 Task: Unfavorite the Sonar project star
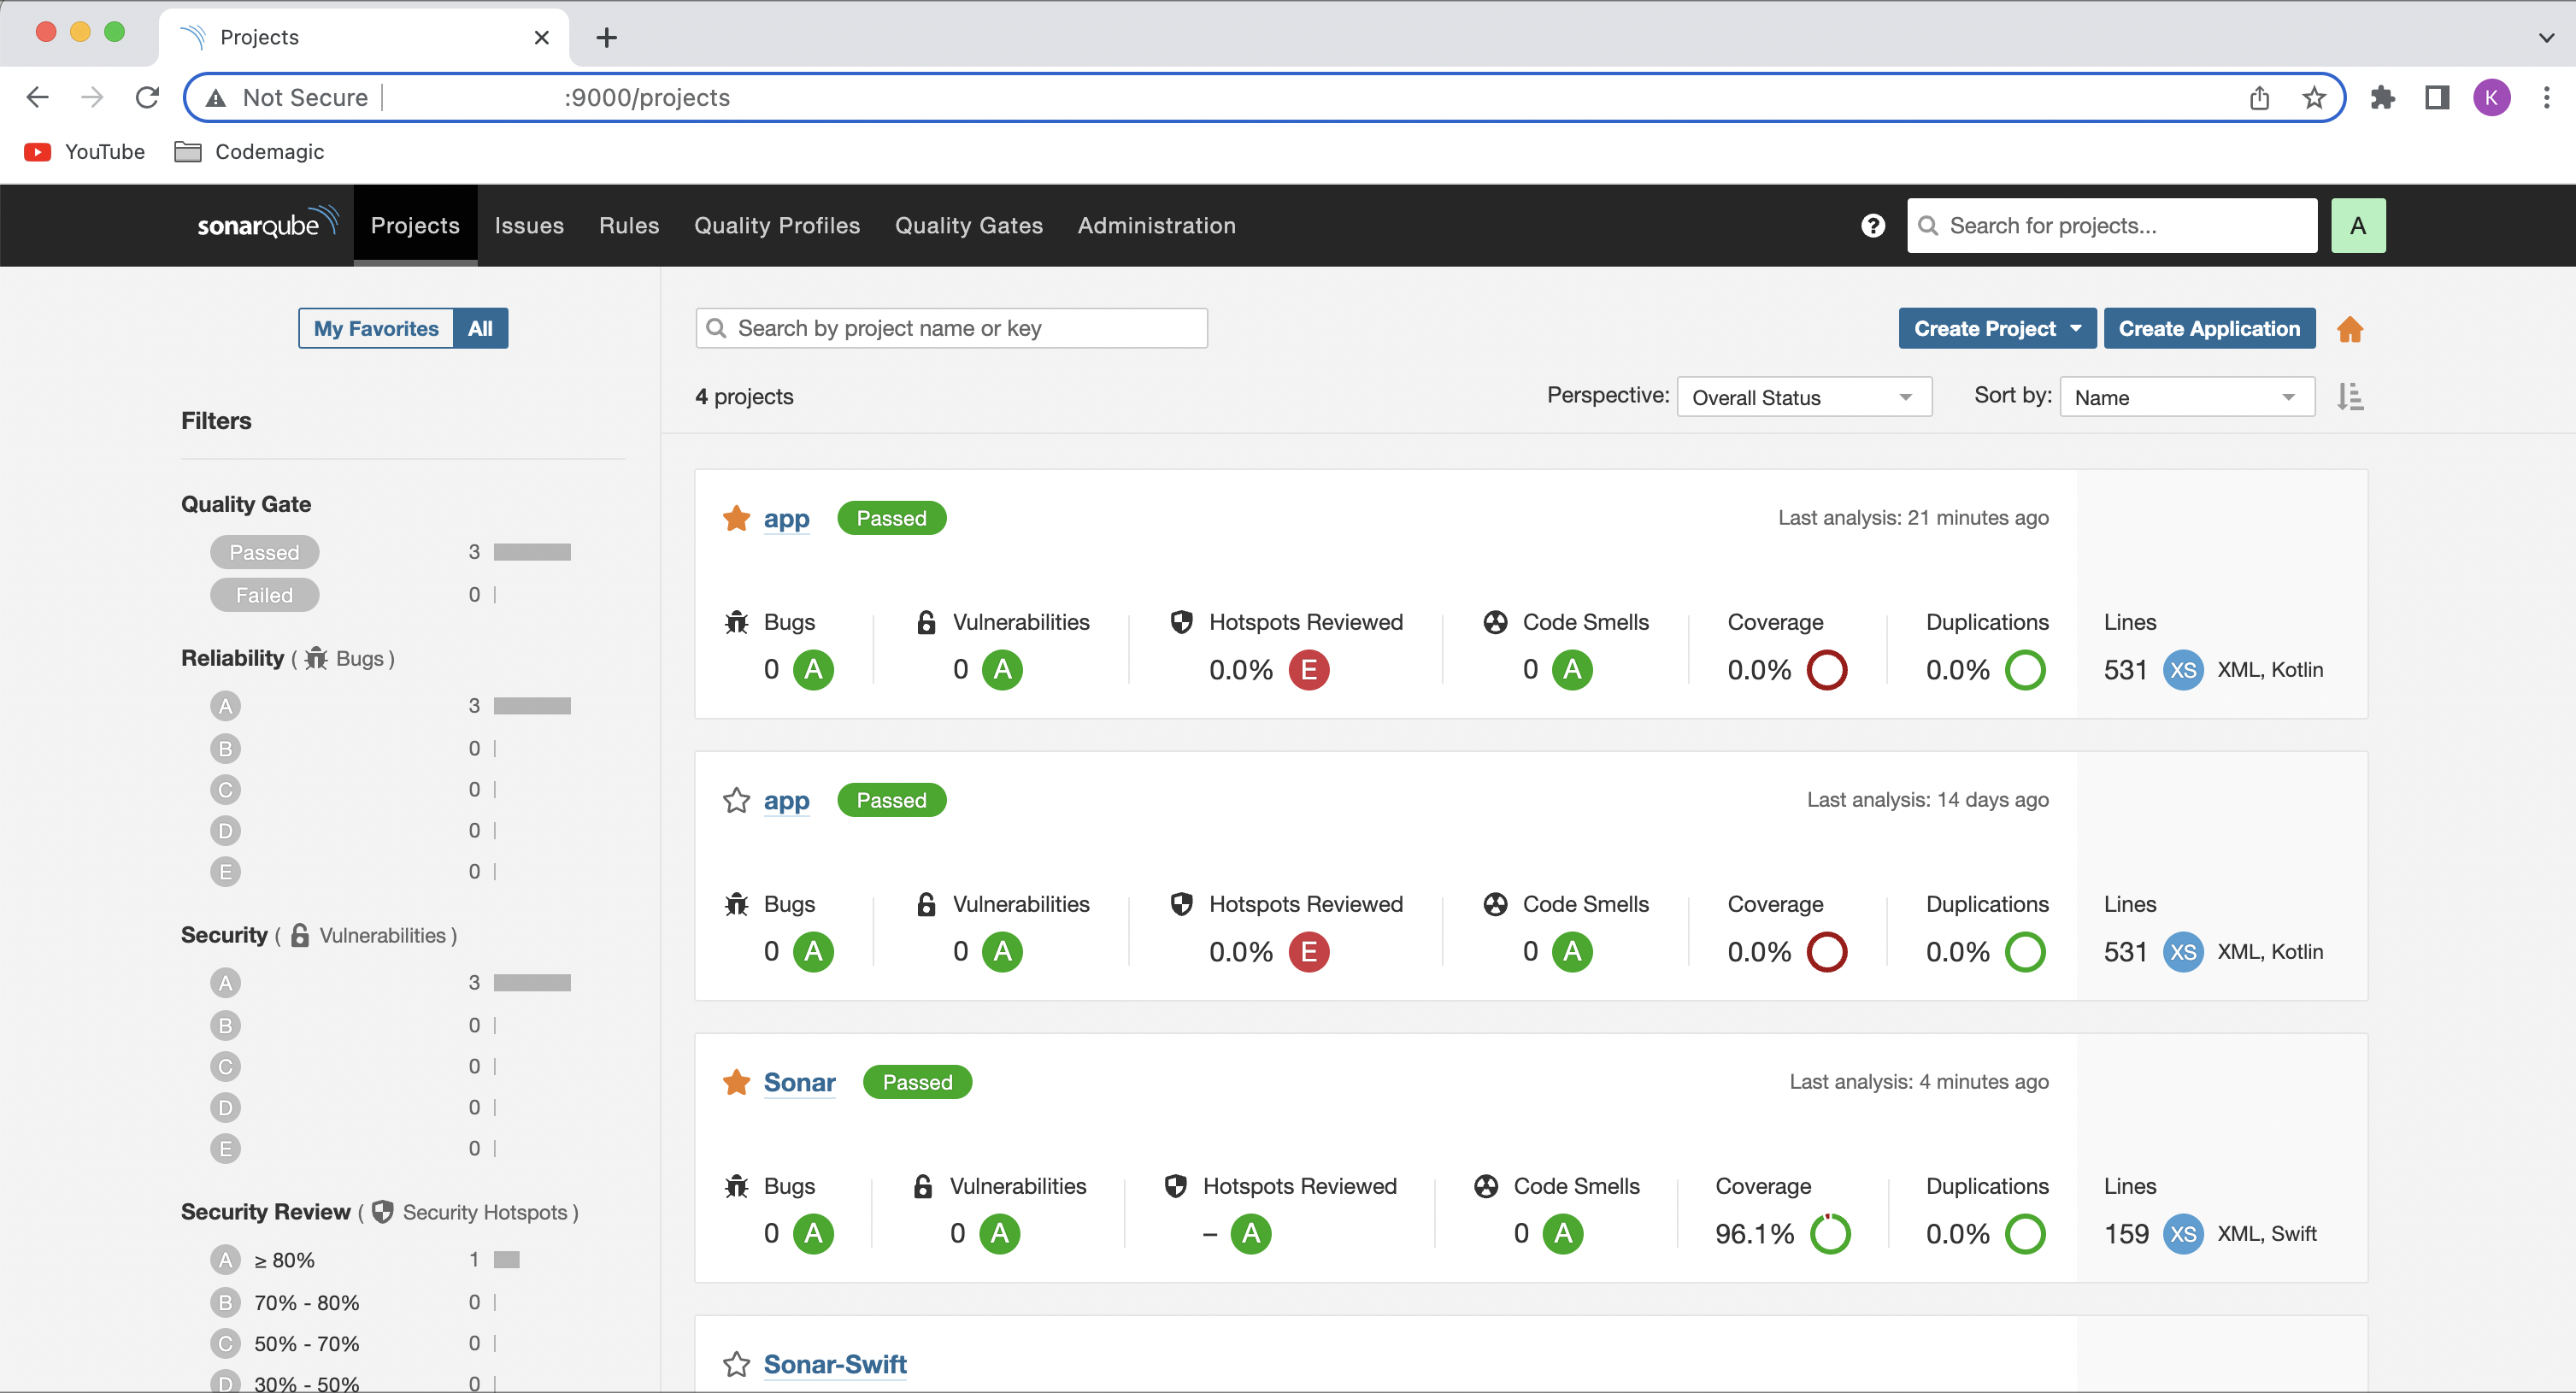coord(736,1082)
